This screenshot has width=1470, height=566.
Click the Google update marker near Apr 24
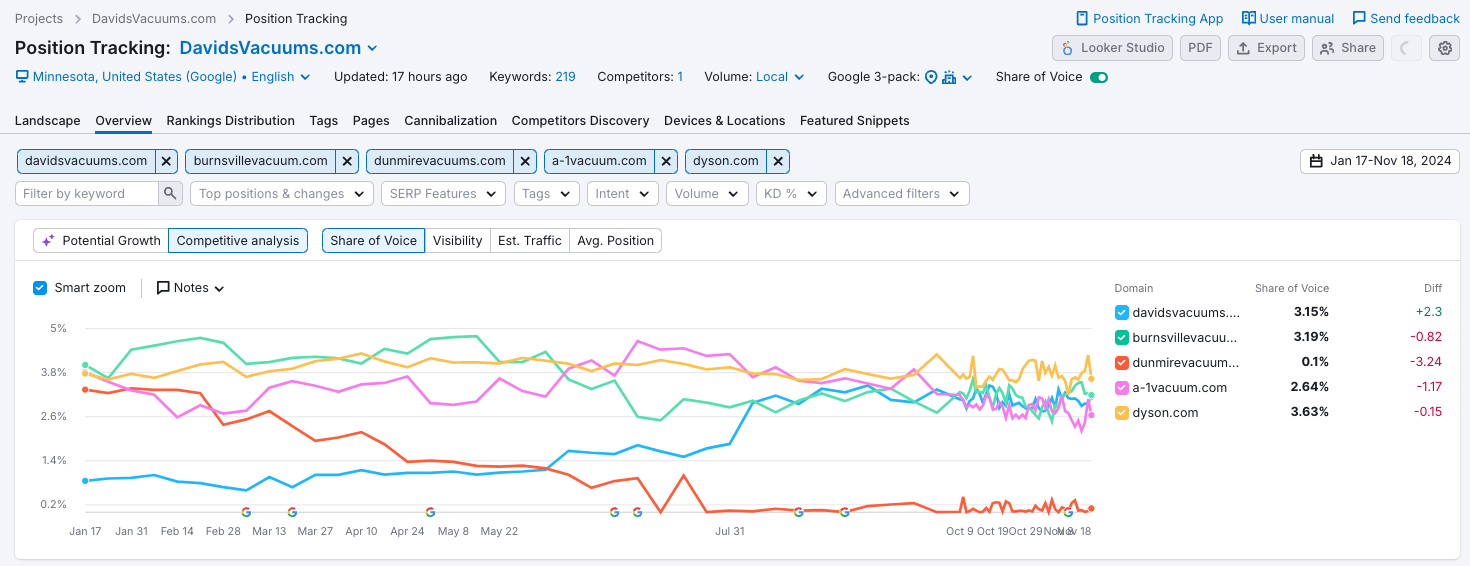point(430,512)
